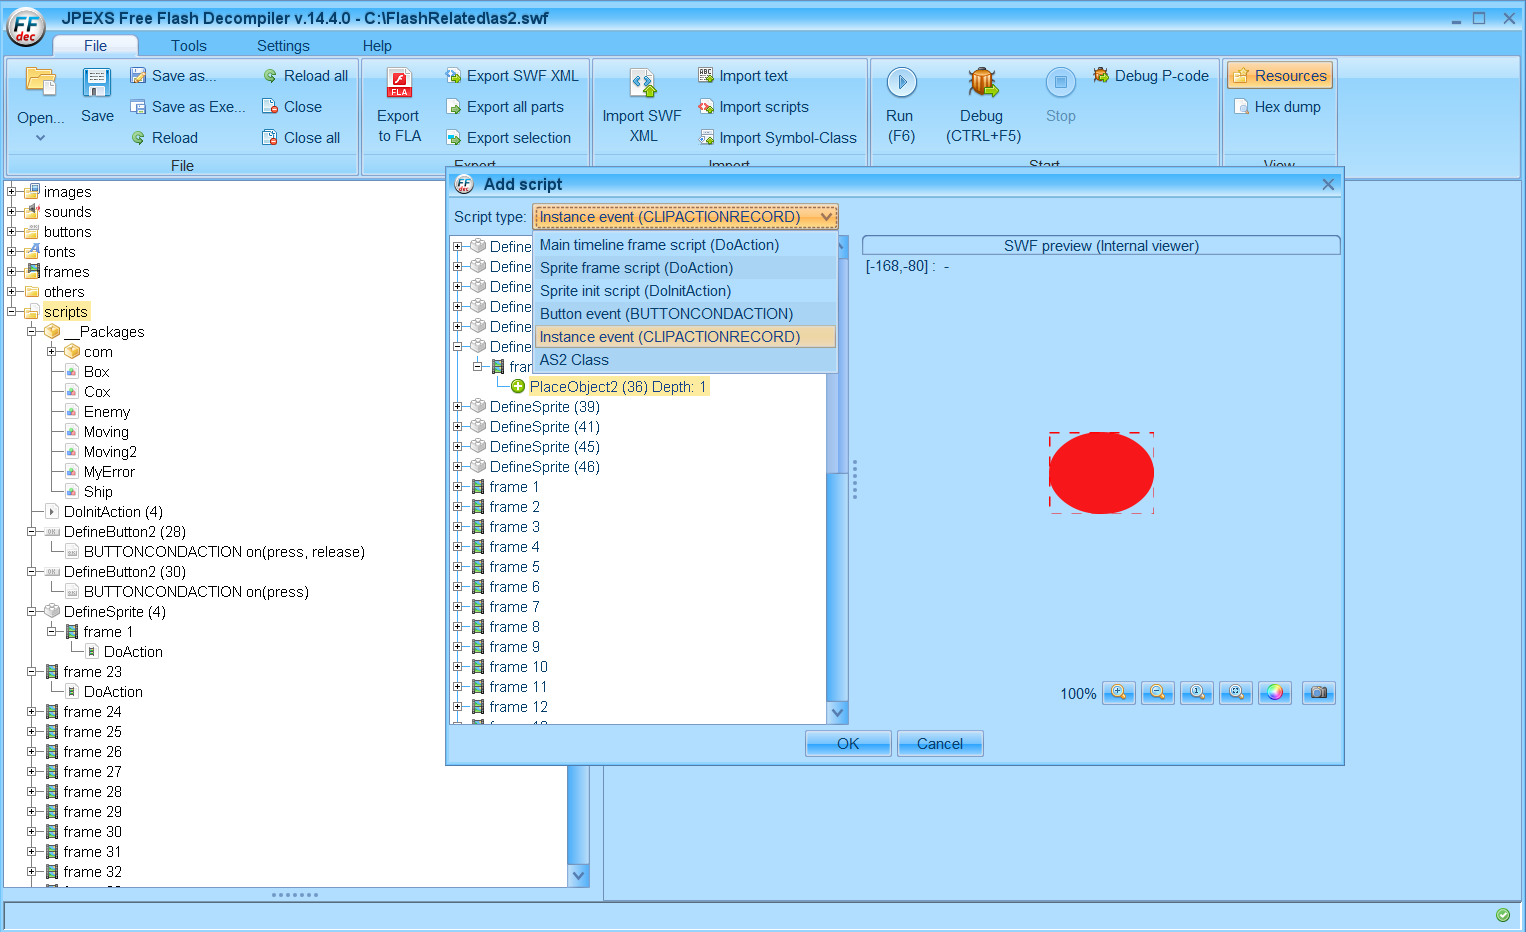Click the green check status icon
This screenshot has height=932, width=1526.
[1503, 915]
